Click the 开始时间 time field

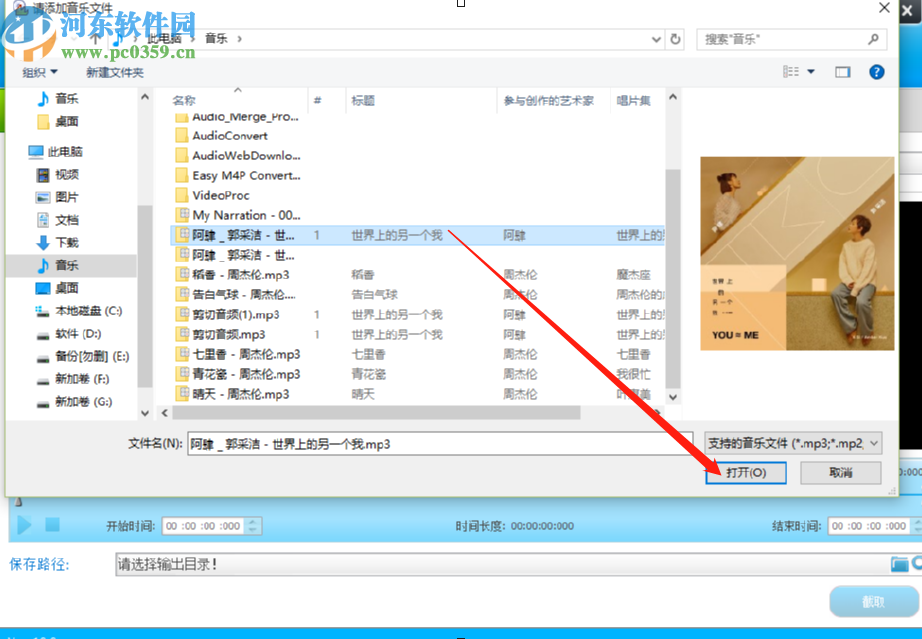[203, 526]
